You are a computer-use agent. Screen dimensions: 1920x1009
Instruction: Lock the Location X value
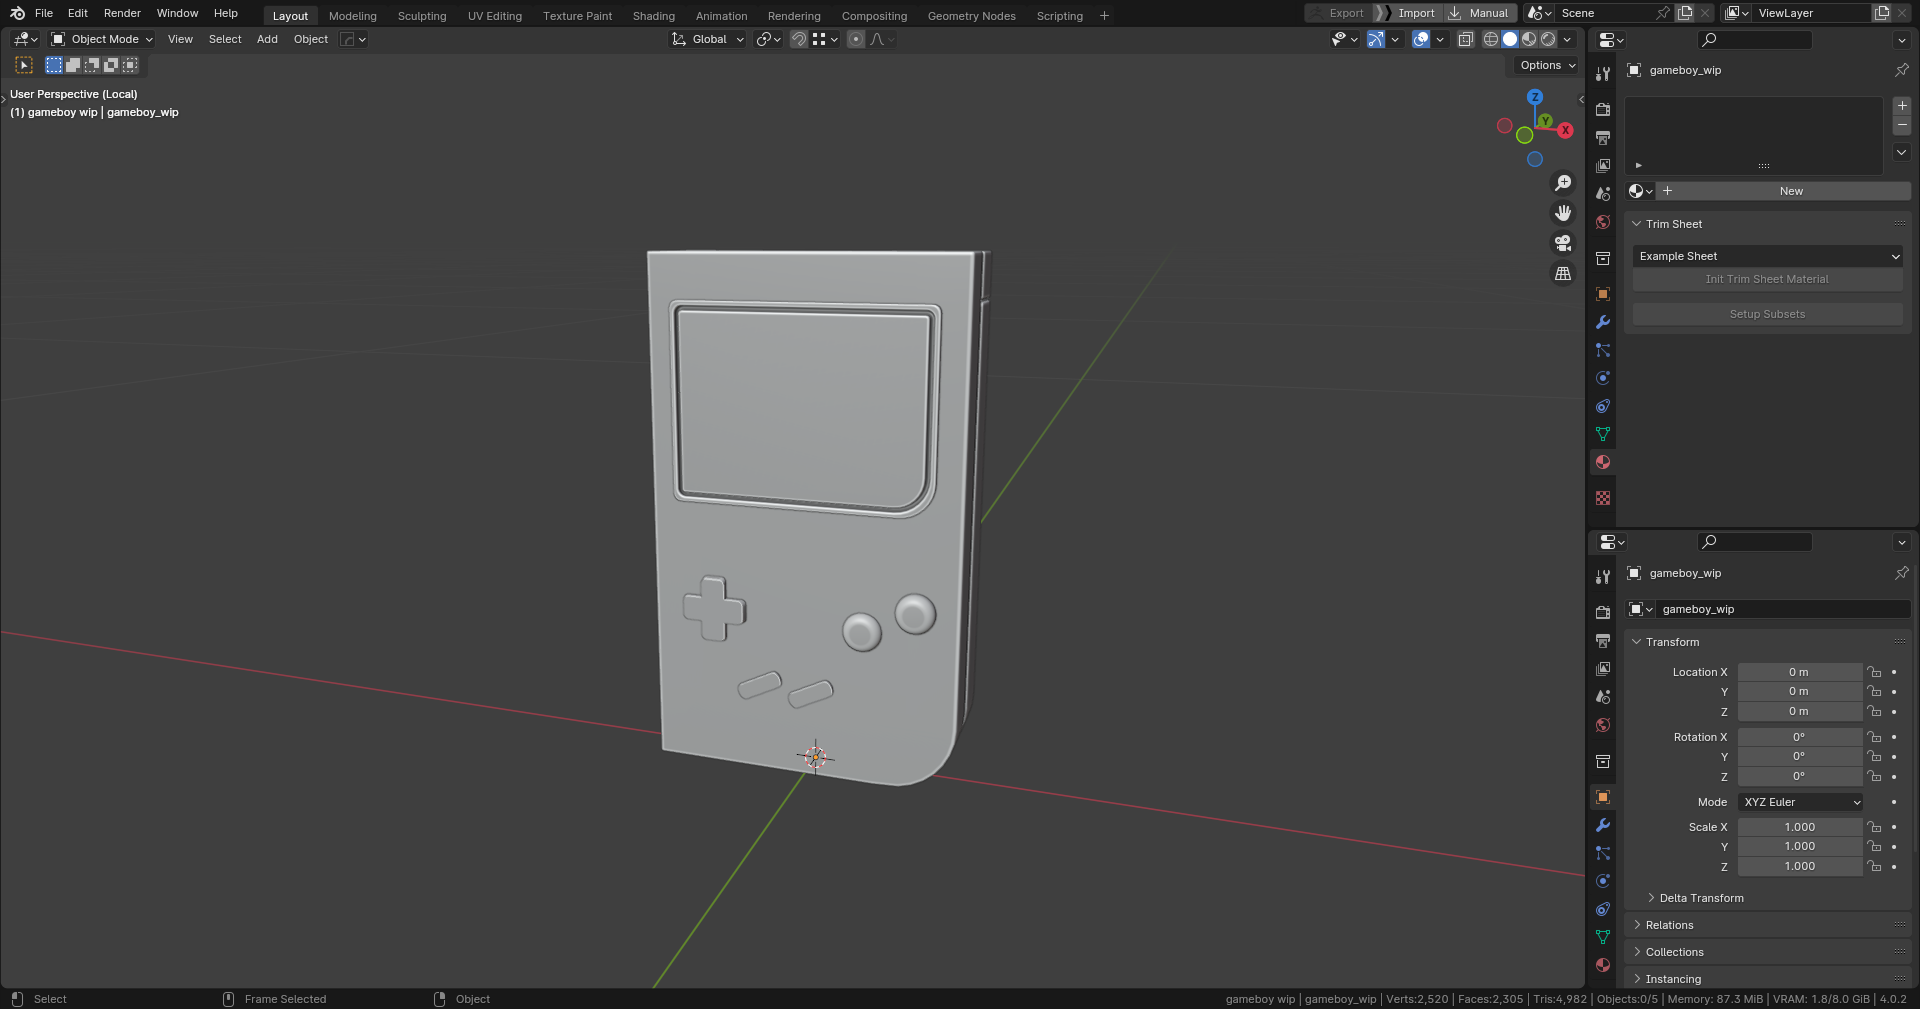pyautogui.click(x=1874, y=672)
